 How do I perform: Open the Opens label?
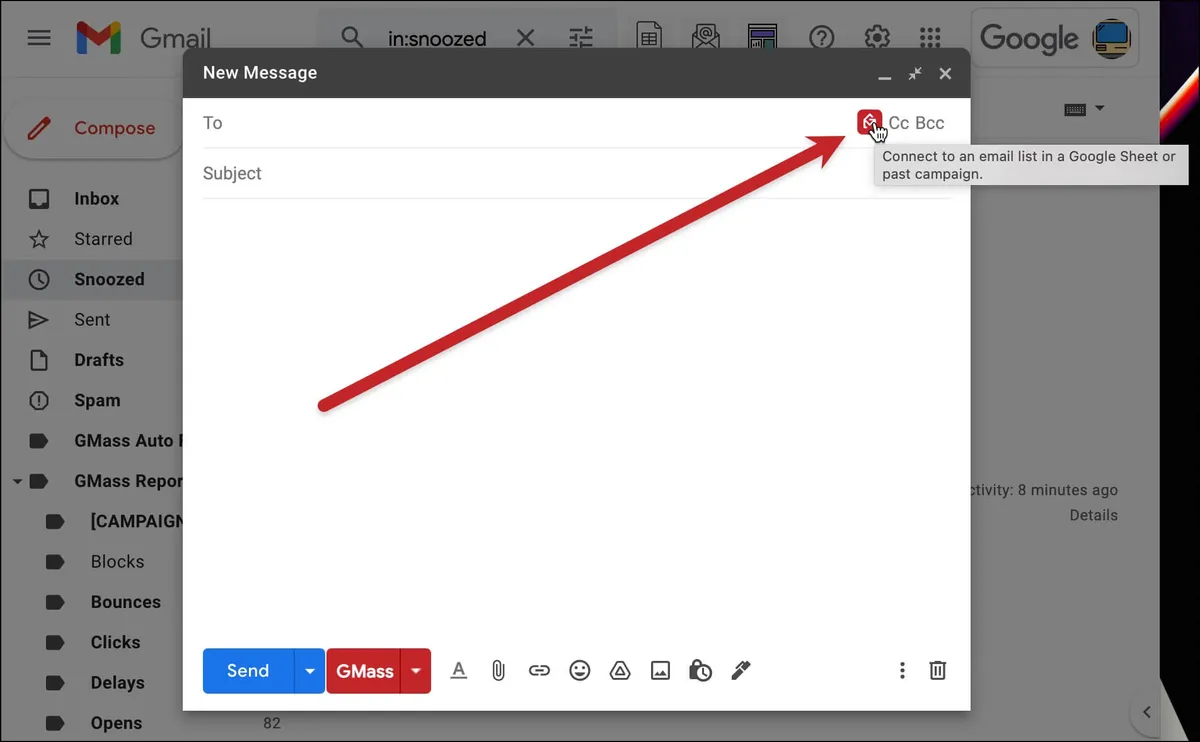(x=116, y=723)
